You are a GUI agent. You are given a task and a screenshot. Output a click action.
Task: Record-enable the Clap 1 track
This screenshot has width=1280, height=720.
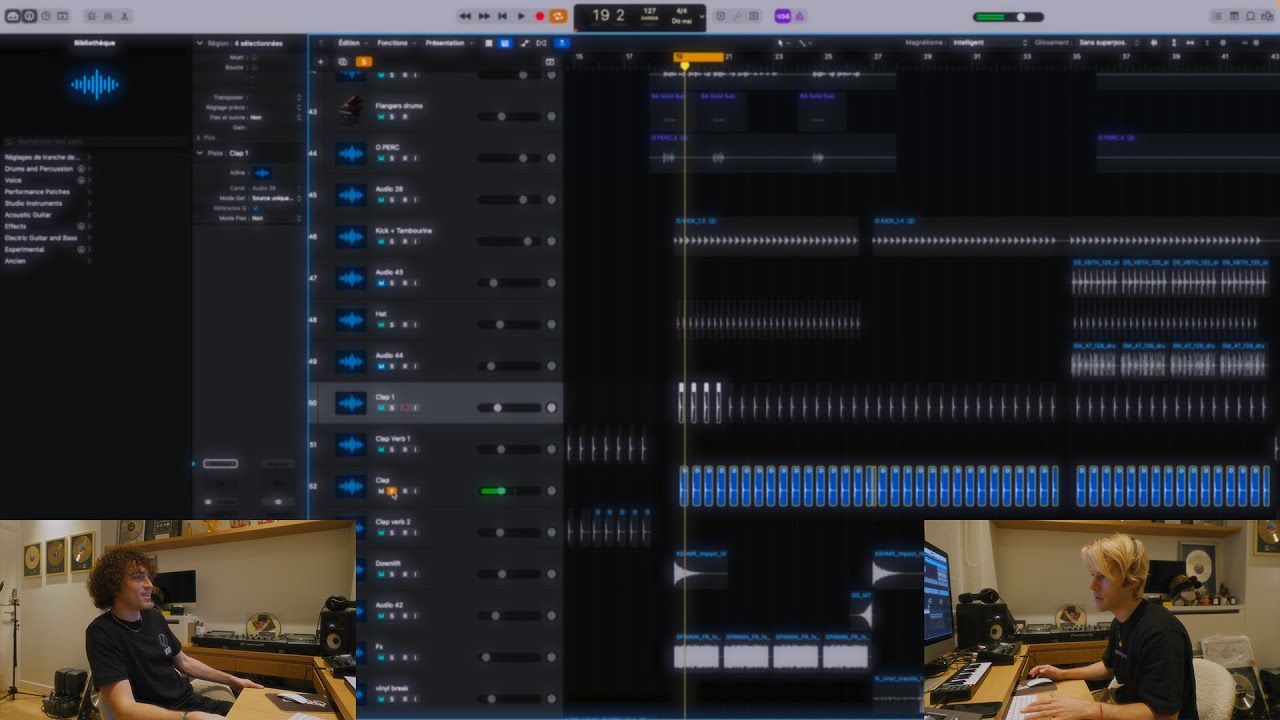pos(404,408)
